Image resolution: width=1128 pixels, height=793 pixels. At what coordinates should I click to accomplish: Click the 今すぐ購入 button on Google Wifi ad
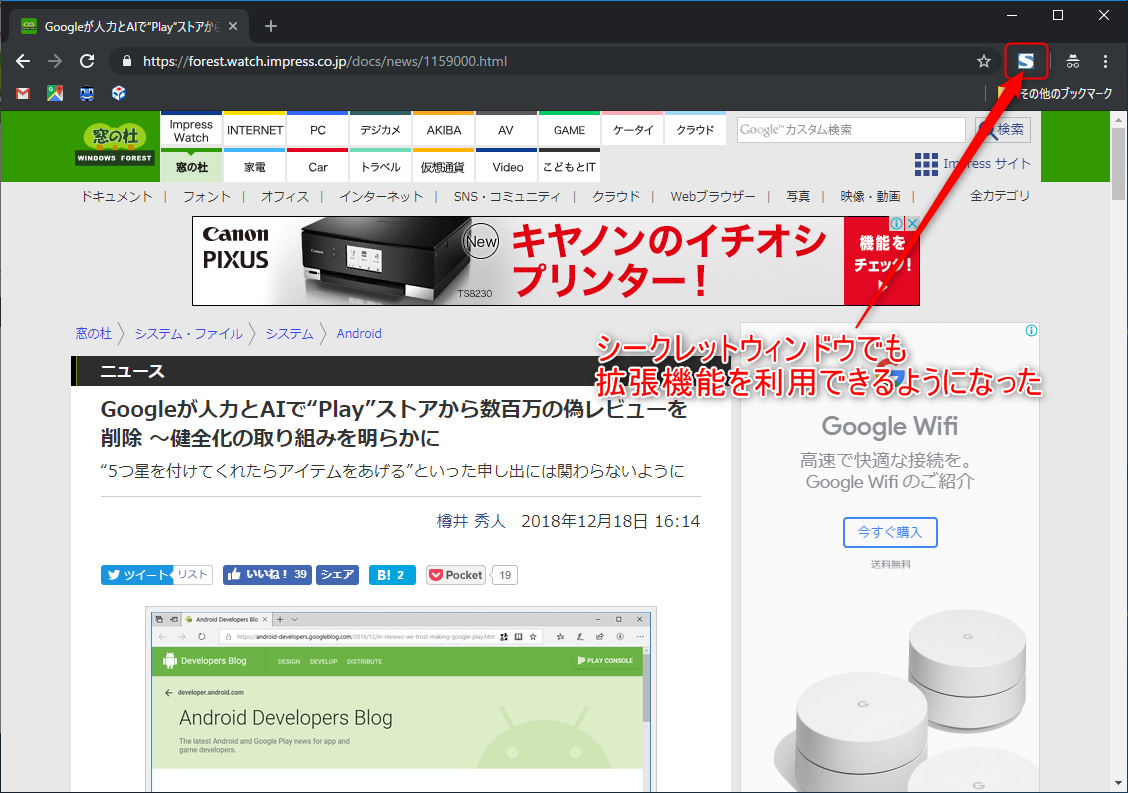pos(889,532)
